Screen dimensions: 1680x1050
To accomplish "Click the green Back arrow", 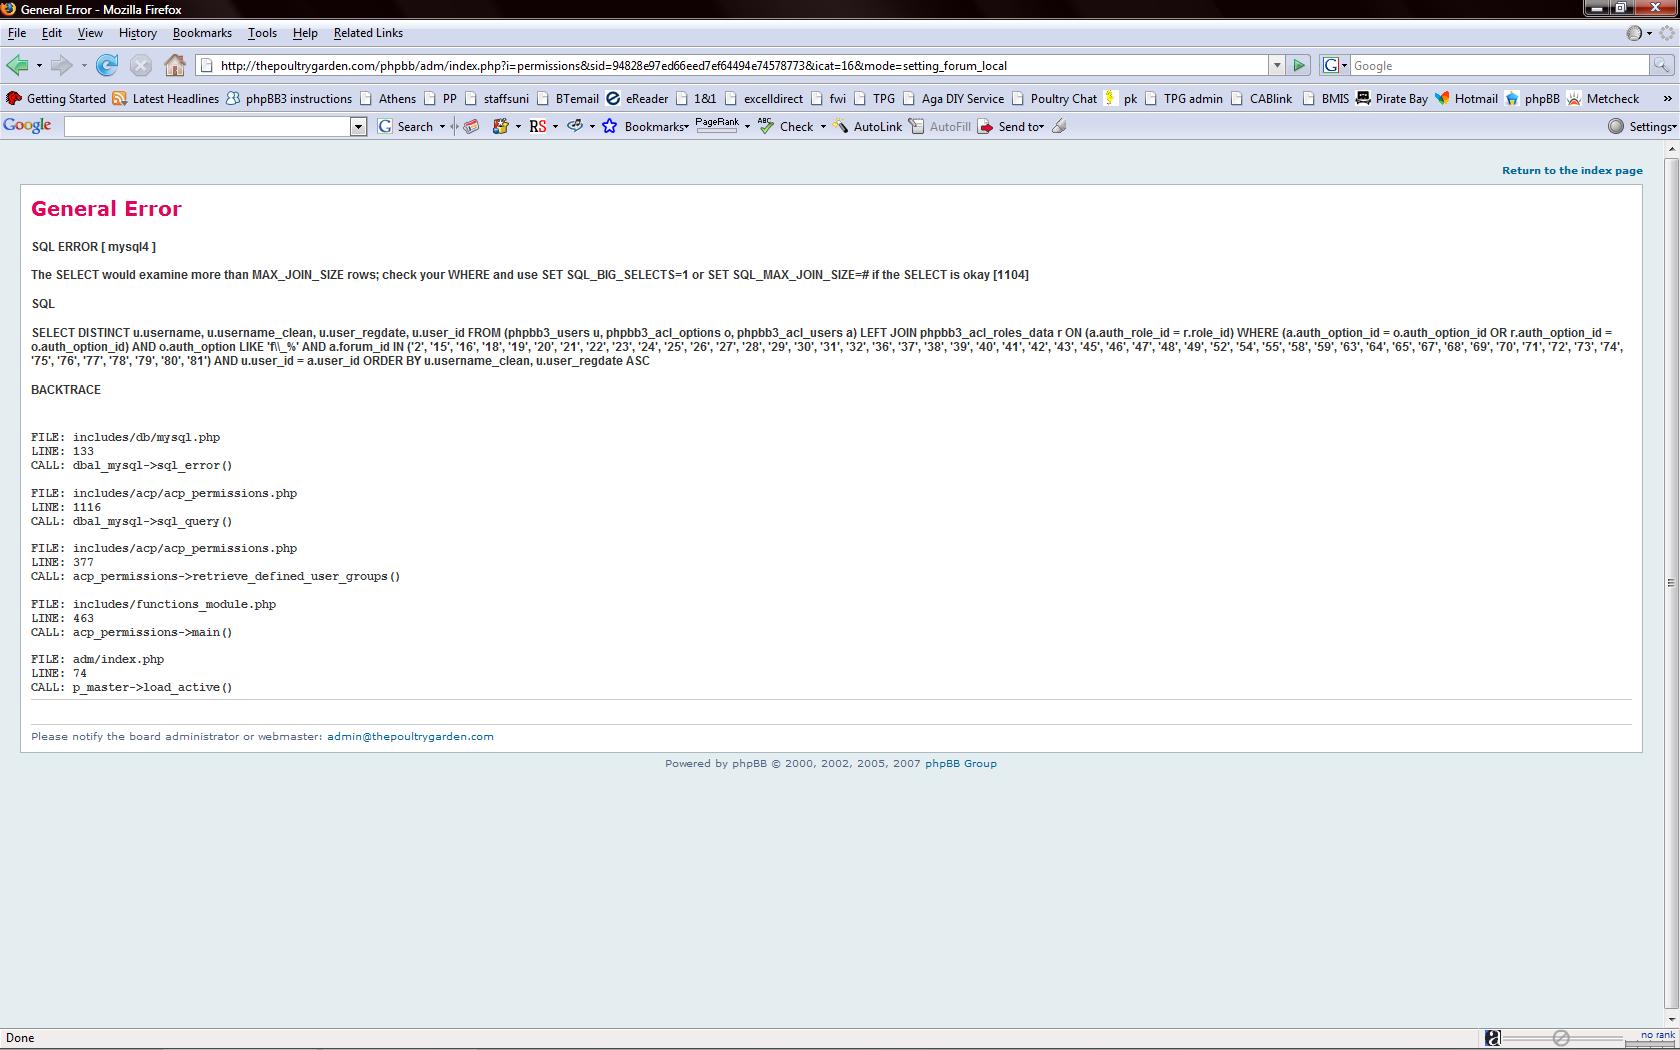I will click(17, 66).
